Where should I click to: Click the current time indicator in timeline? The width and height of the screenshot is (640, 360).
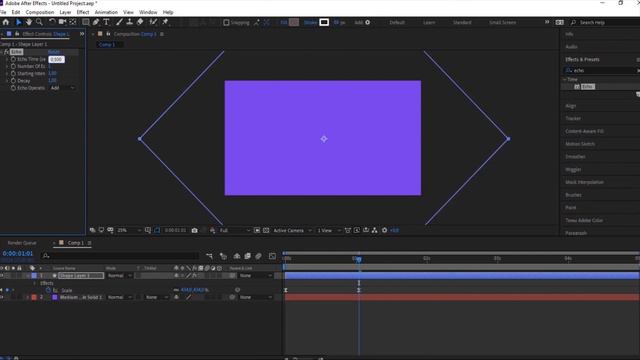pyautogui.click(x=359, y=259)
